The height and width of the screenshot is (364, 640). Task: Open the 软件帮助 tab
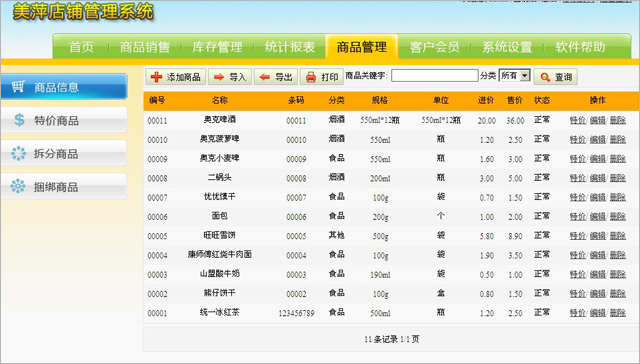(x=580, y=47)
